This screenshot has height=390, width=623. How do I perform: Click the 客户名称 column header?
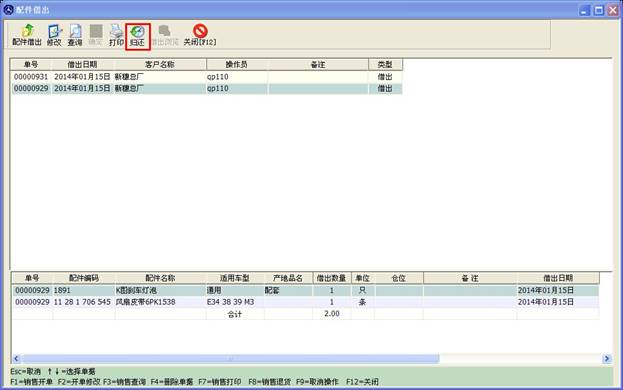[x=160, y=64]
